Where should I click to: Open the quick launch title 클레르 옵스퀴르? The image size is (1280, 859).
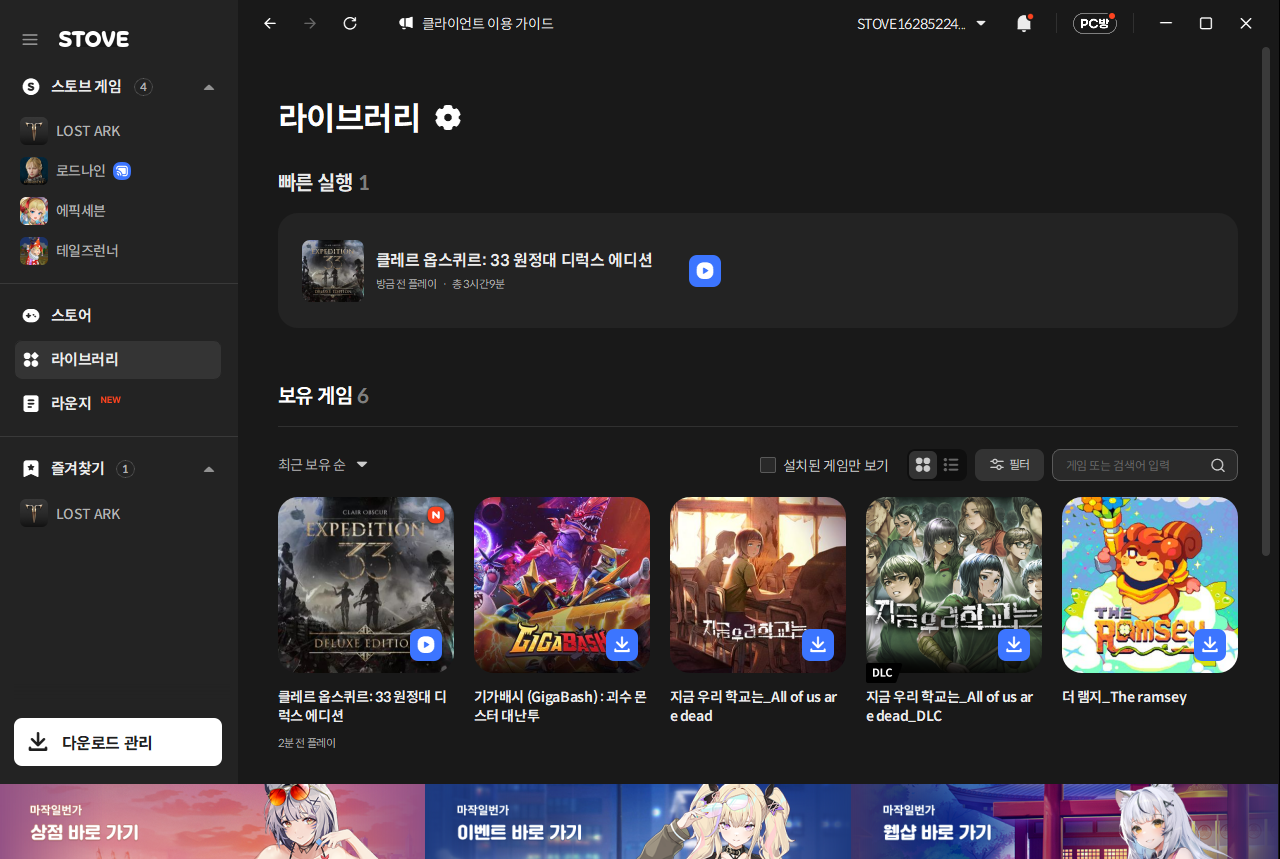(514, 260)
